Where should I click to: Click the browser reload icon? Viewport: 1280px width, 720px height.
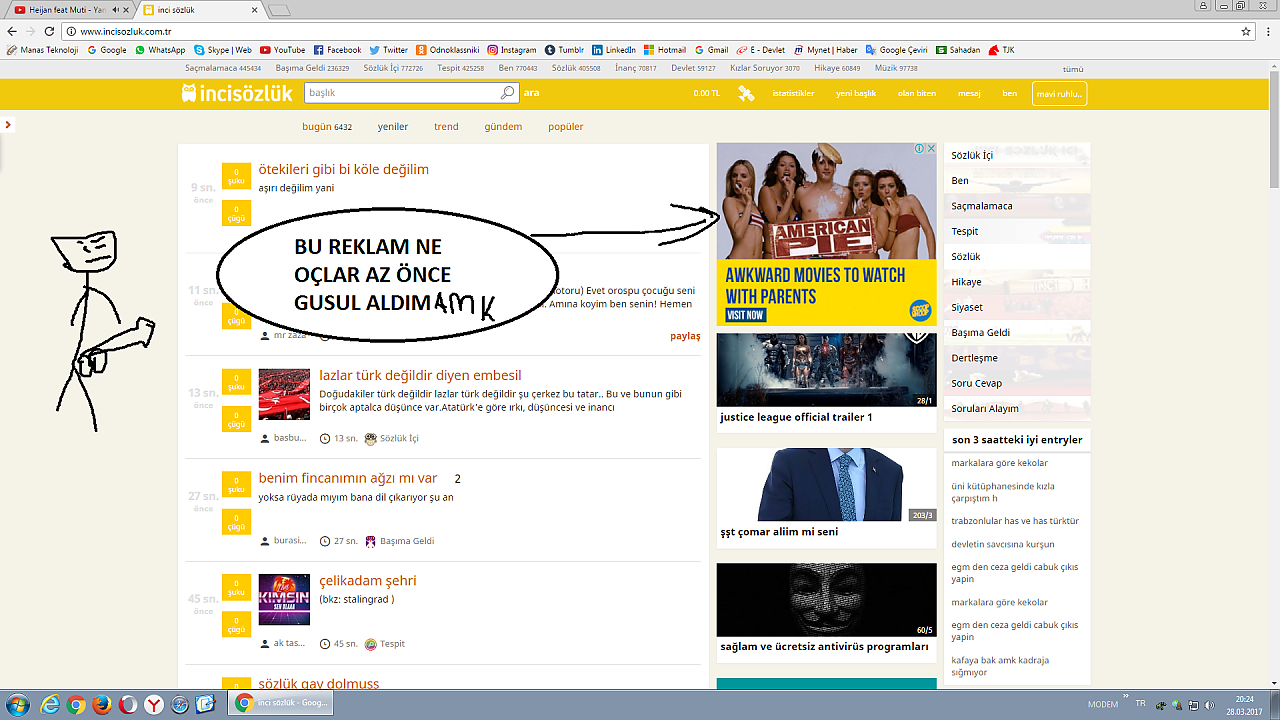[50, 31]
